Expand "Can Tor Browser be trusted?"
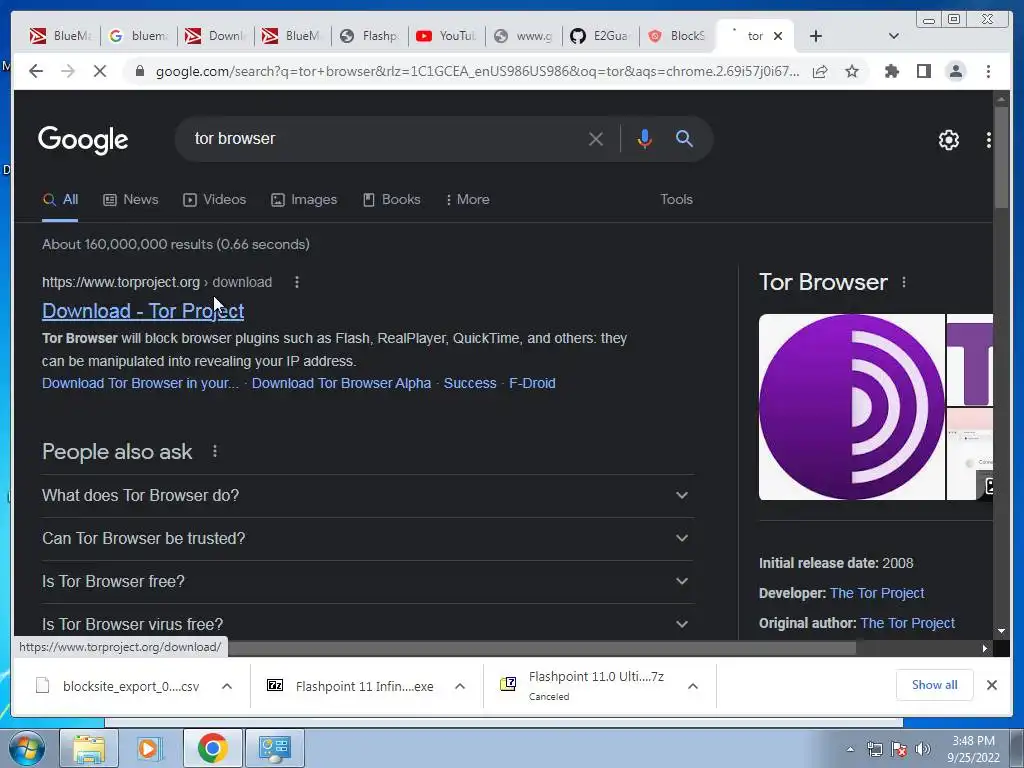 point(368,539)
